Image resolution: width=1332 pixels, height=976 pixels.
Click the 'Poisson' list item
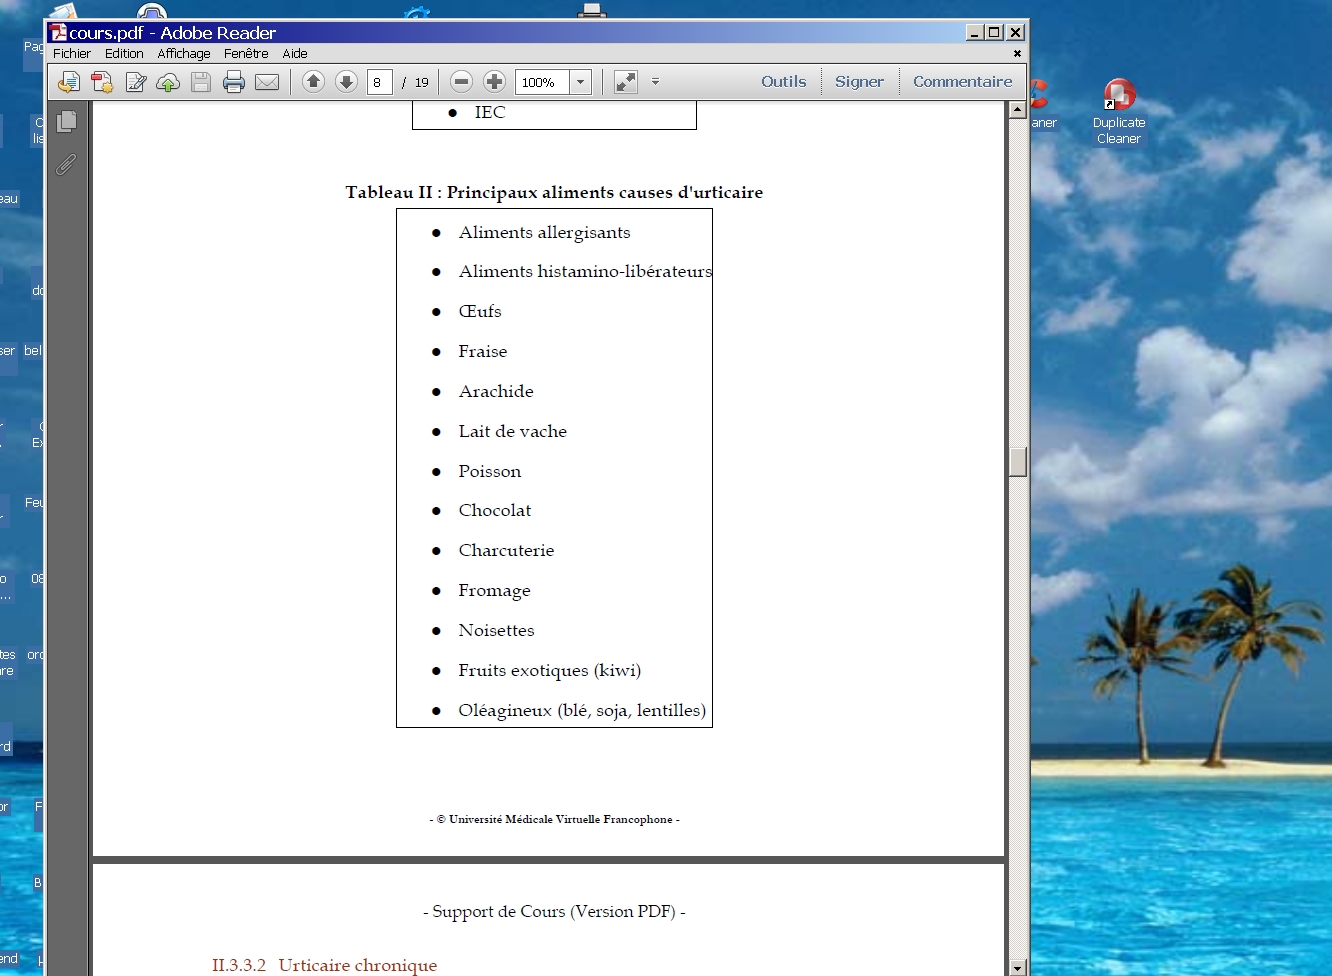490,471
